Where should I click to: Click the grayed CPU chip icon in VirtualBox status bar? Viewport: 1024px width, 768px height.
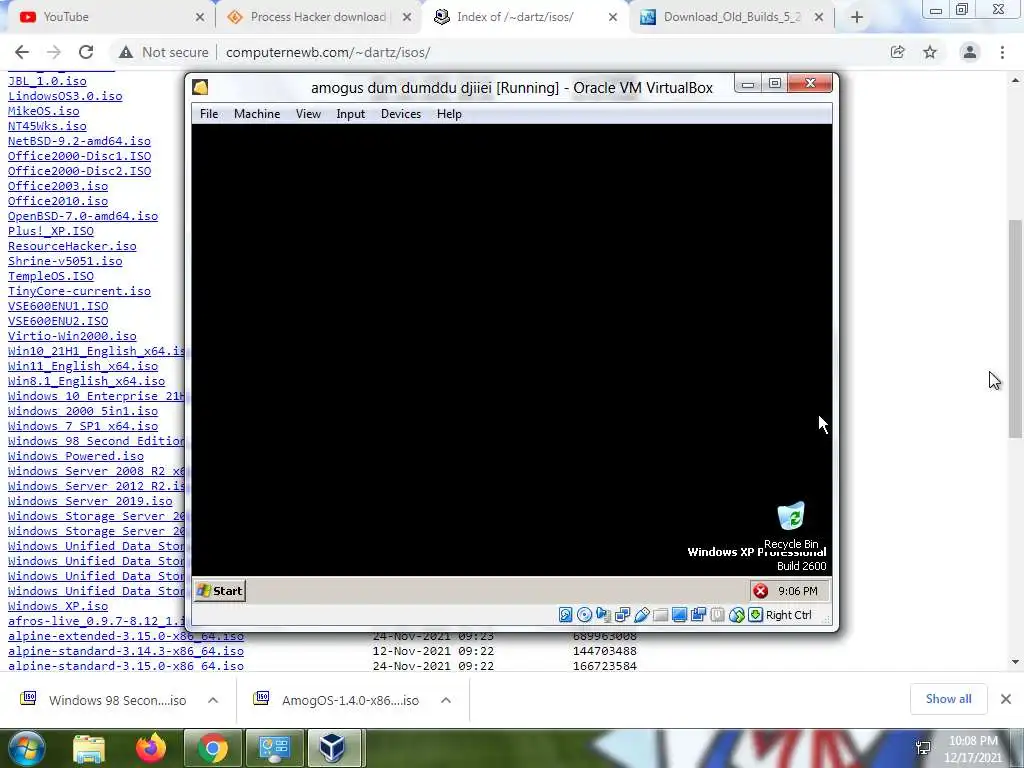point(717,615)
